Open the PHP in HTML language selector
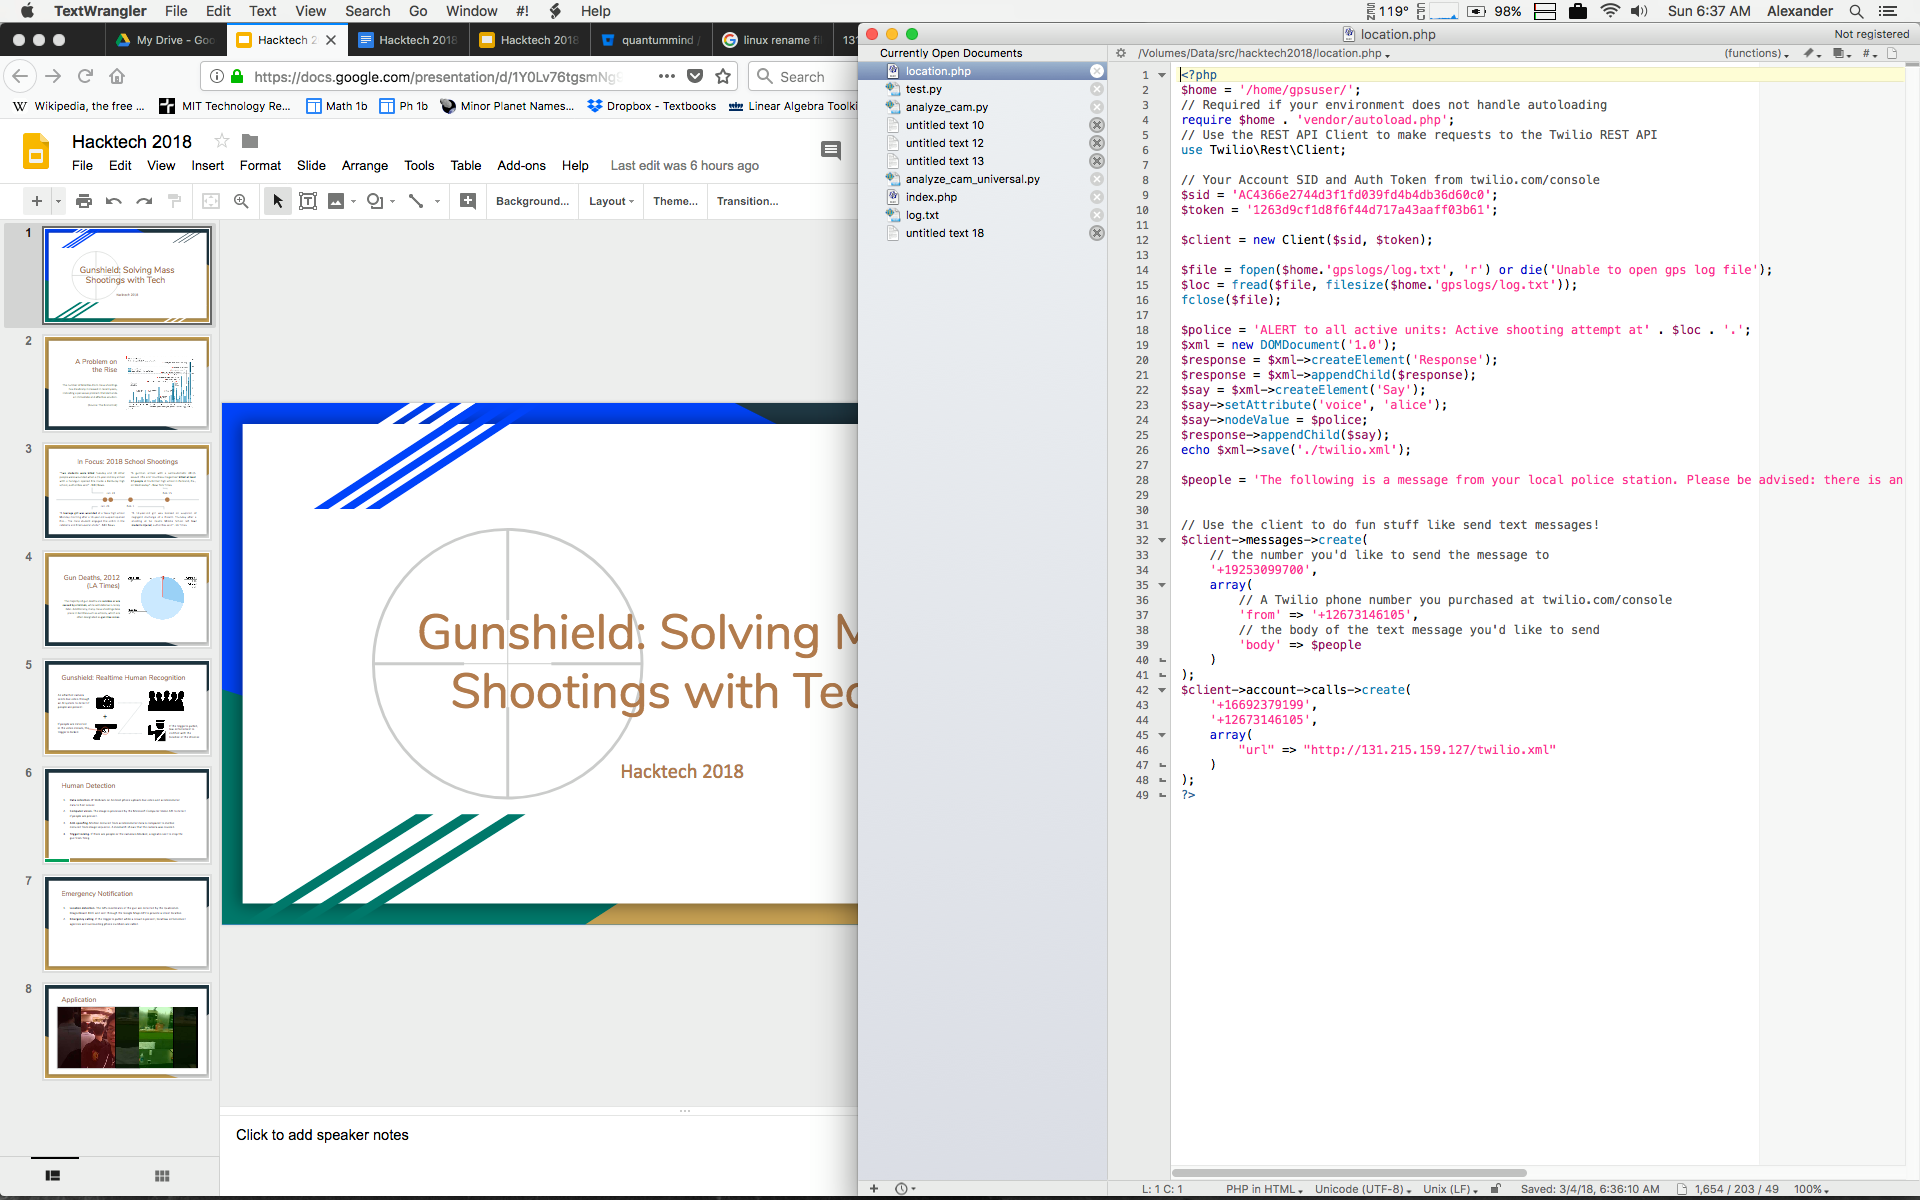The image size is (1920, 1200). click(x=1264, y=1189)
